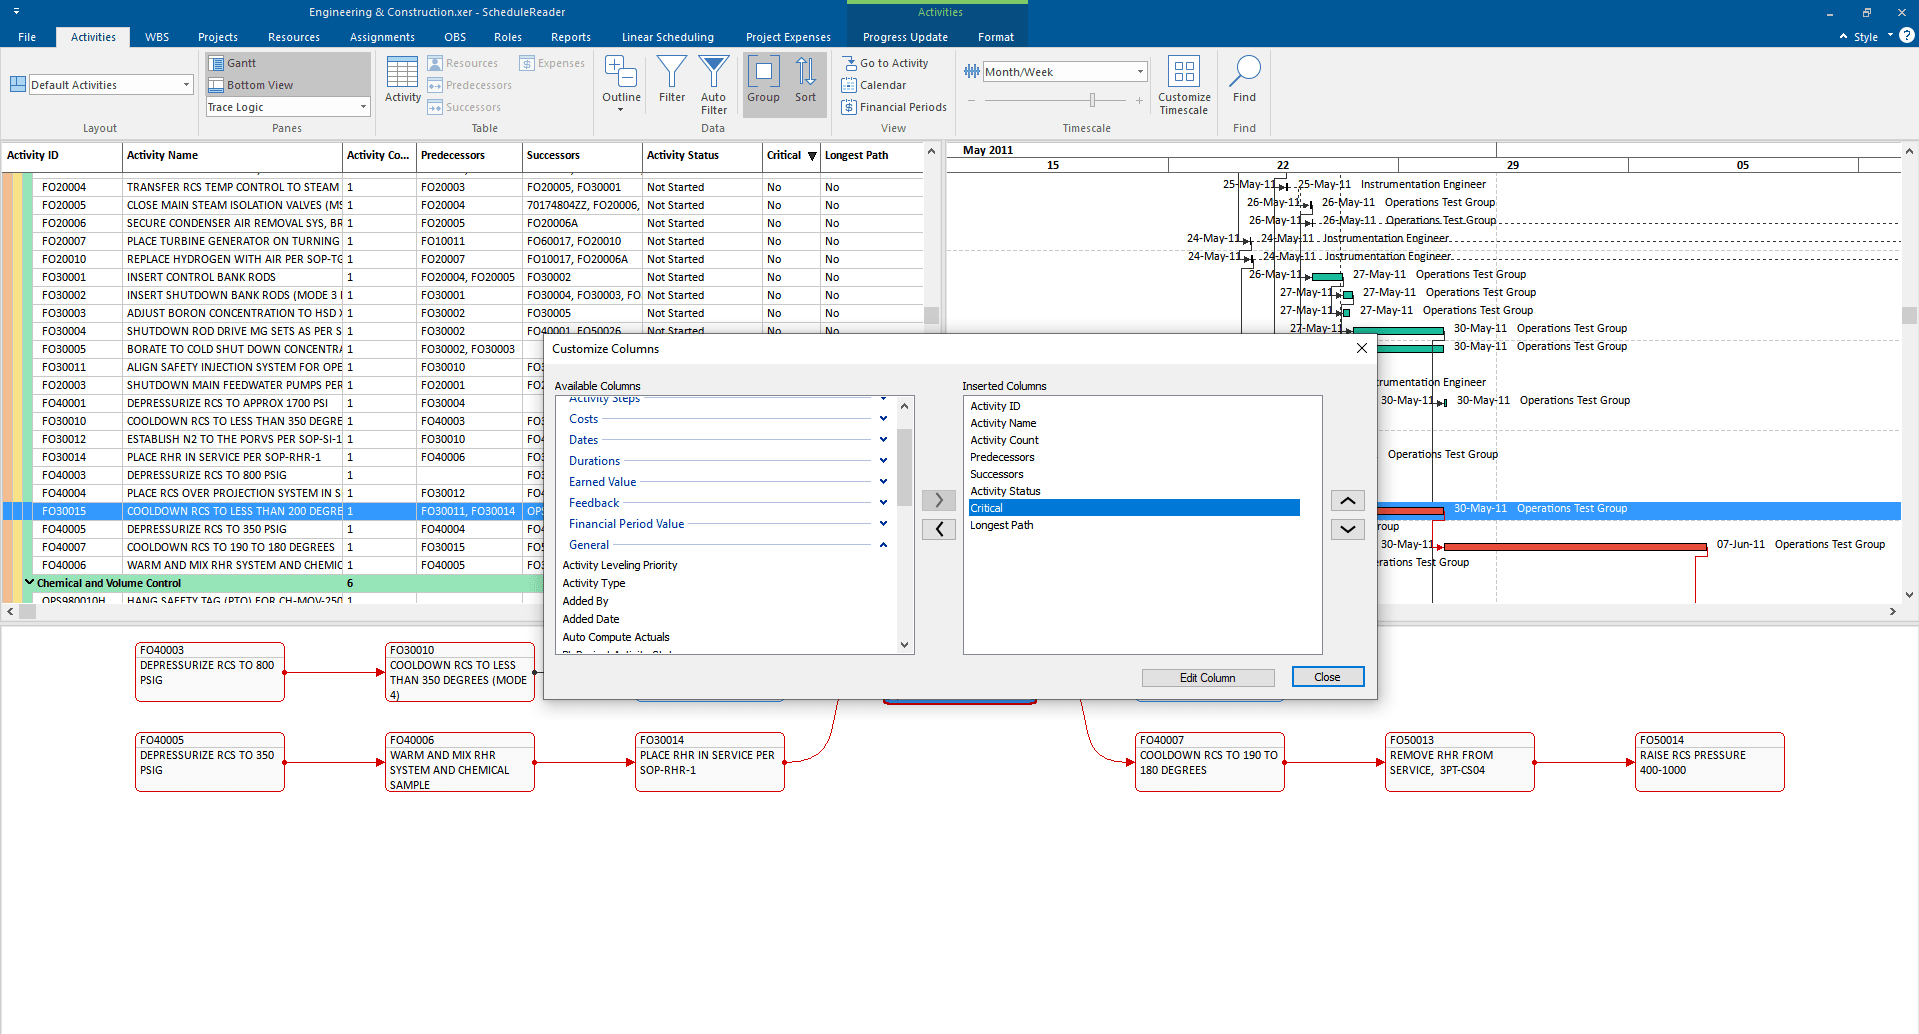
Task: Switch to the WBS tab
Action: [x=157, y=37]
